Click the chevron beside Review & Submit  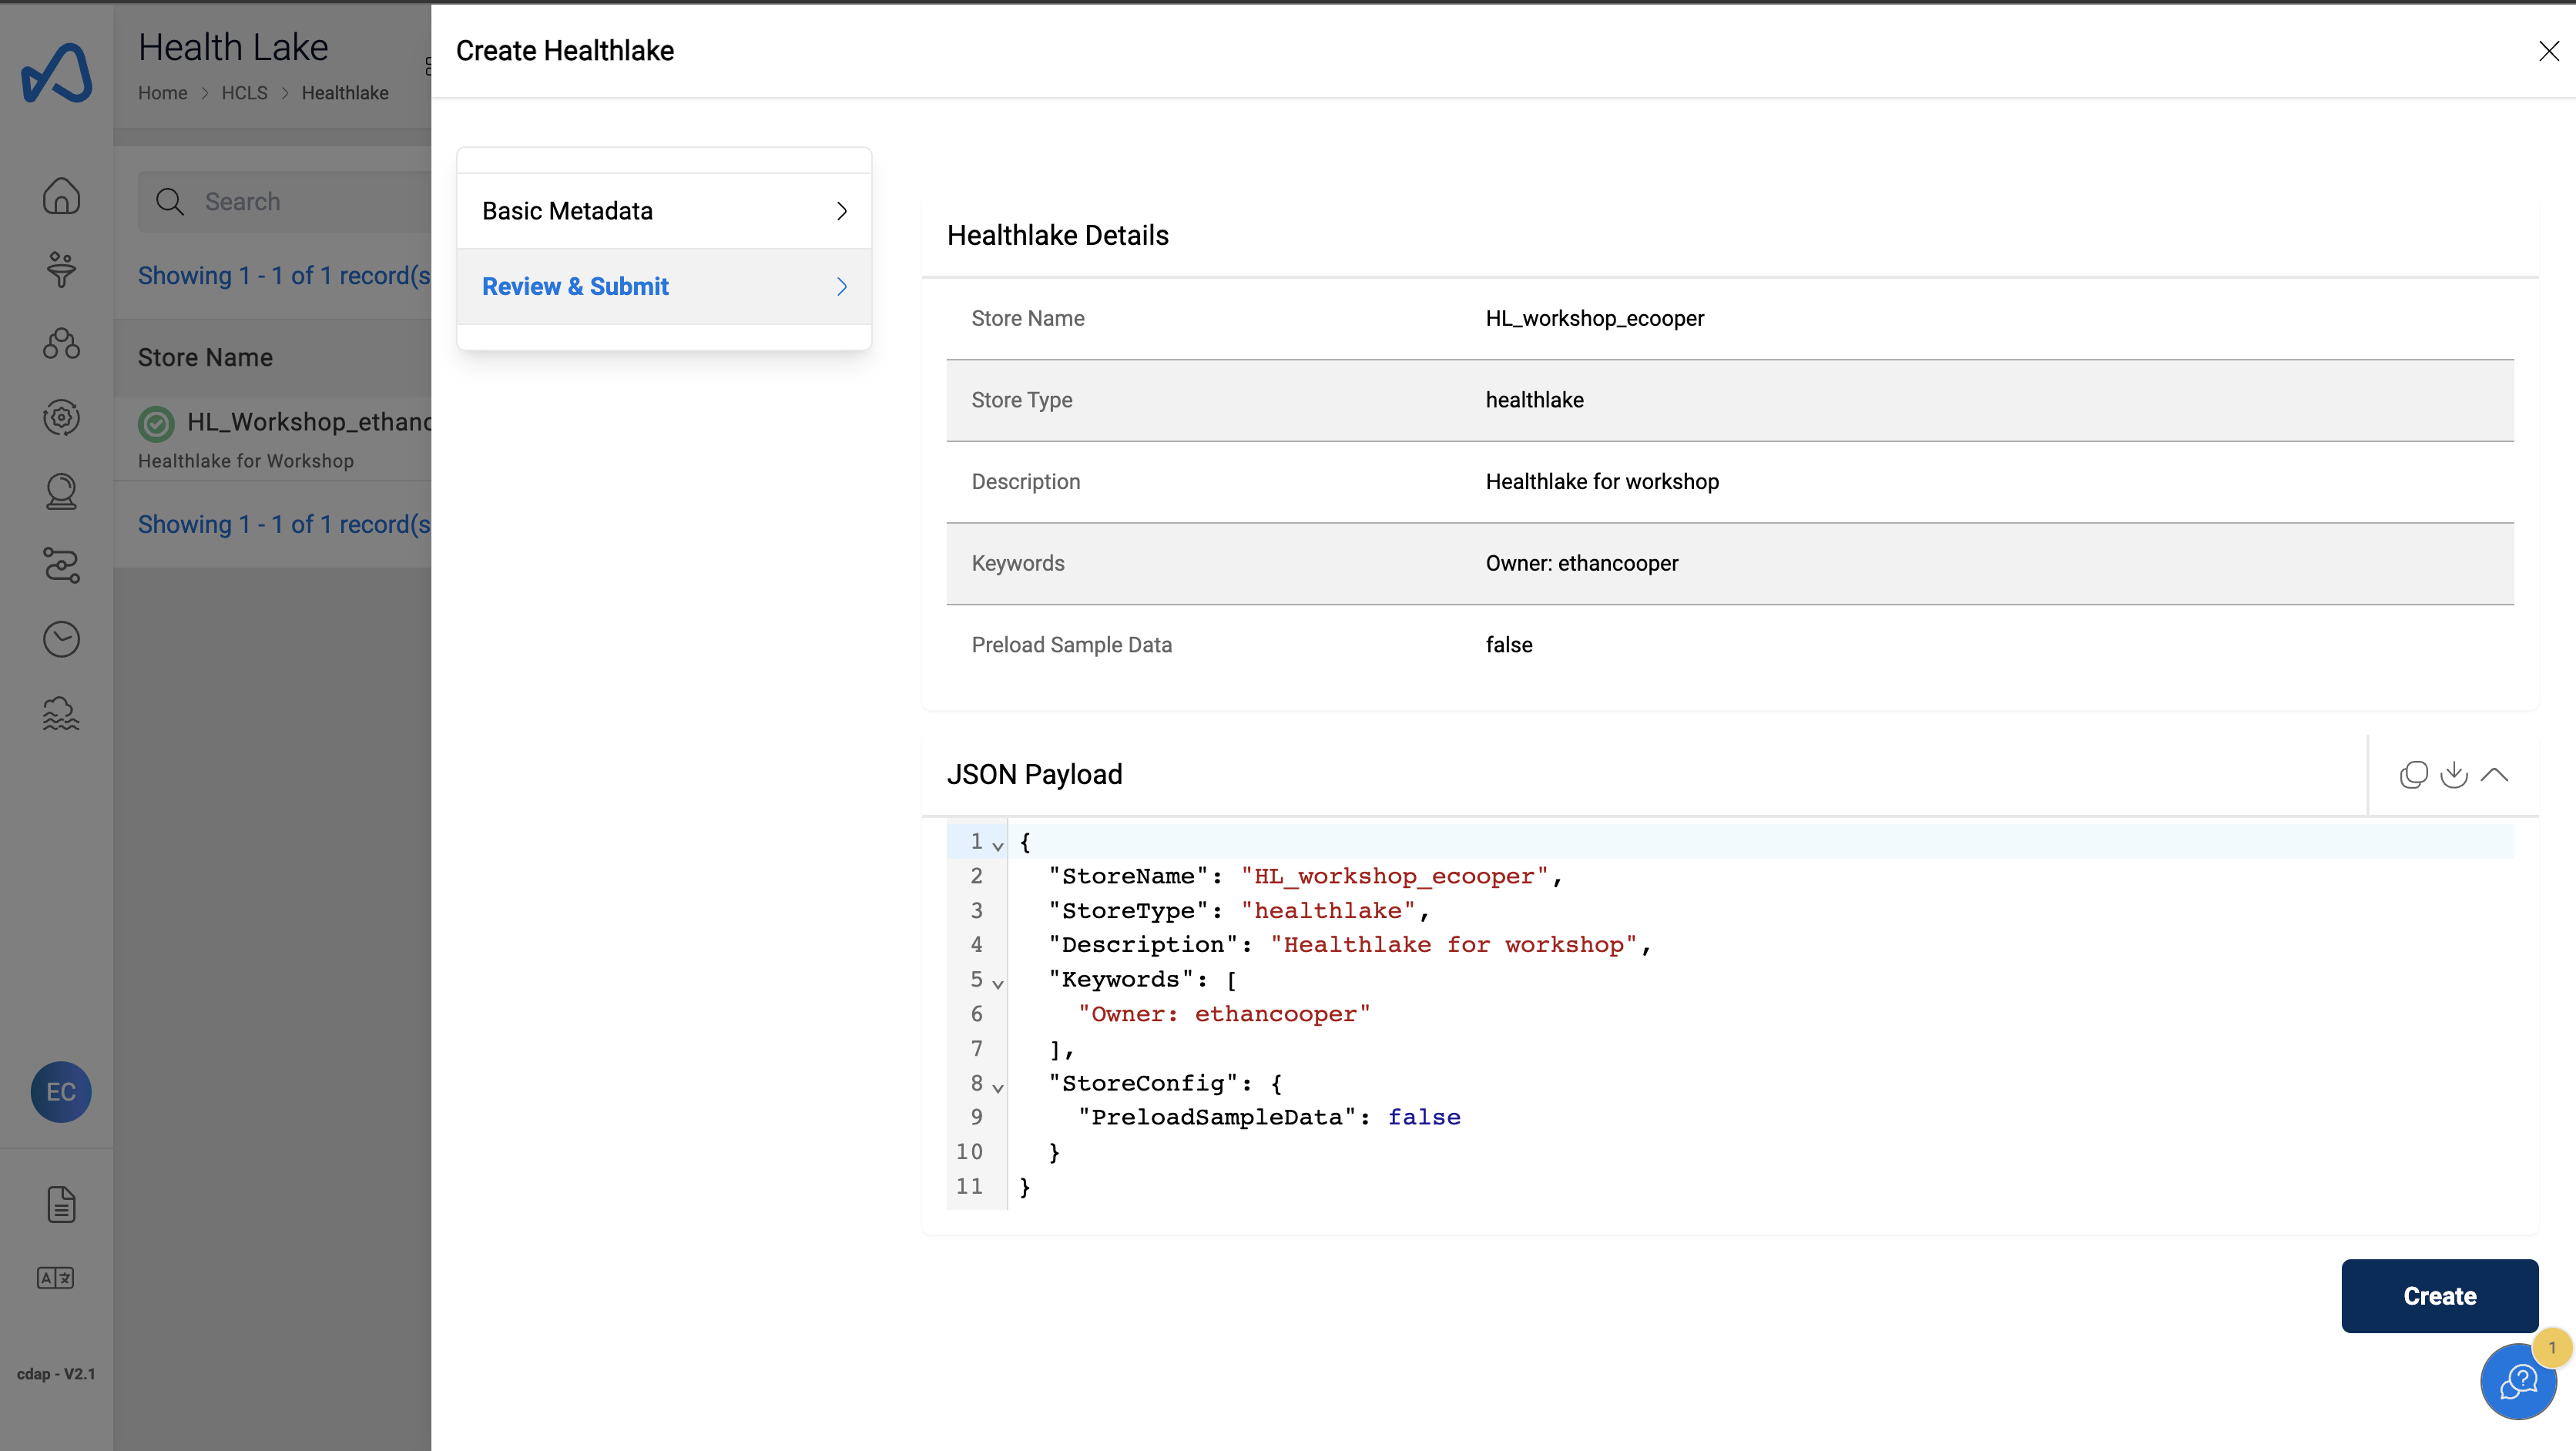pos(842,286)
